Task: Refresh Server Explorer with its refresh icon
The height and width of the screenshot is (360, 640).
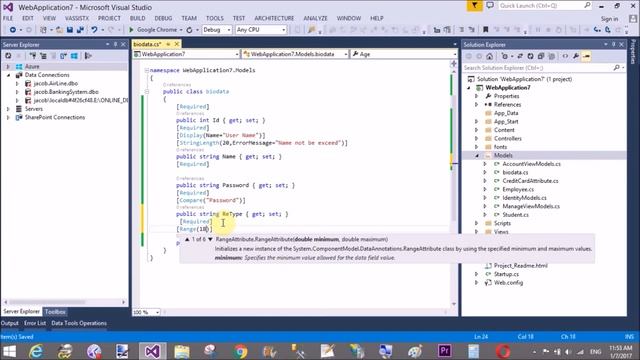Action: 8,56
